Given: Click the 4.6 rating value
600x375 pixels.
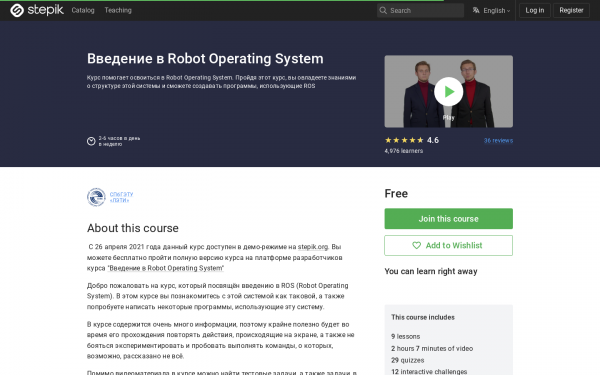Looking at the screenshot, I should pyautogui.click(x=433, y=140).
